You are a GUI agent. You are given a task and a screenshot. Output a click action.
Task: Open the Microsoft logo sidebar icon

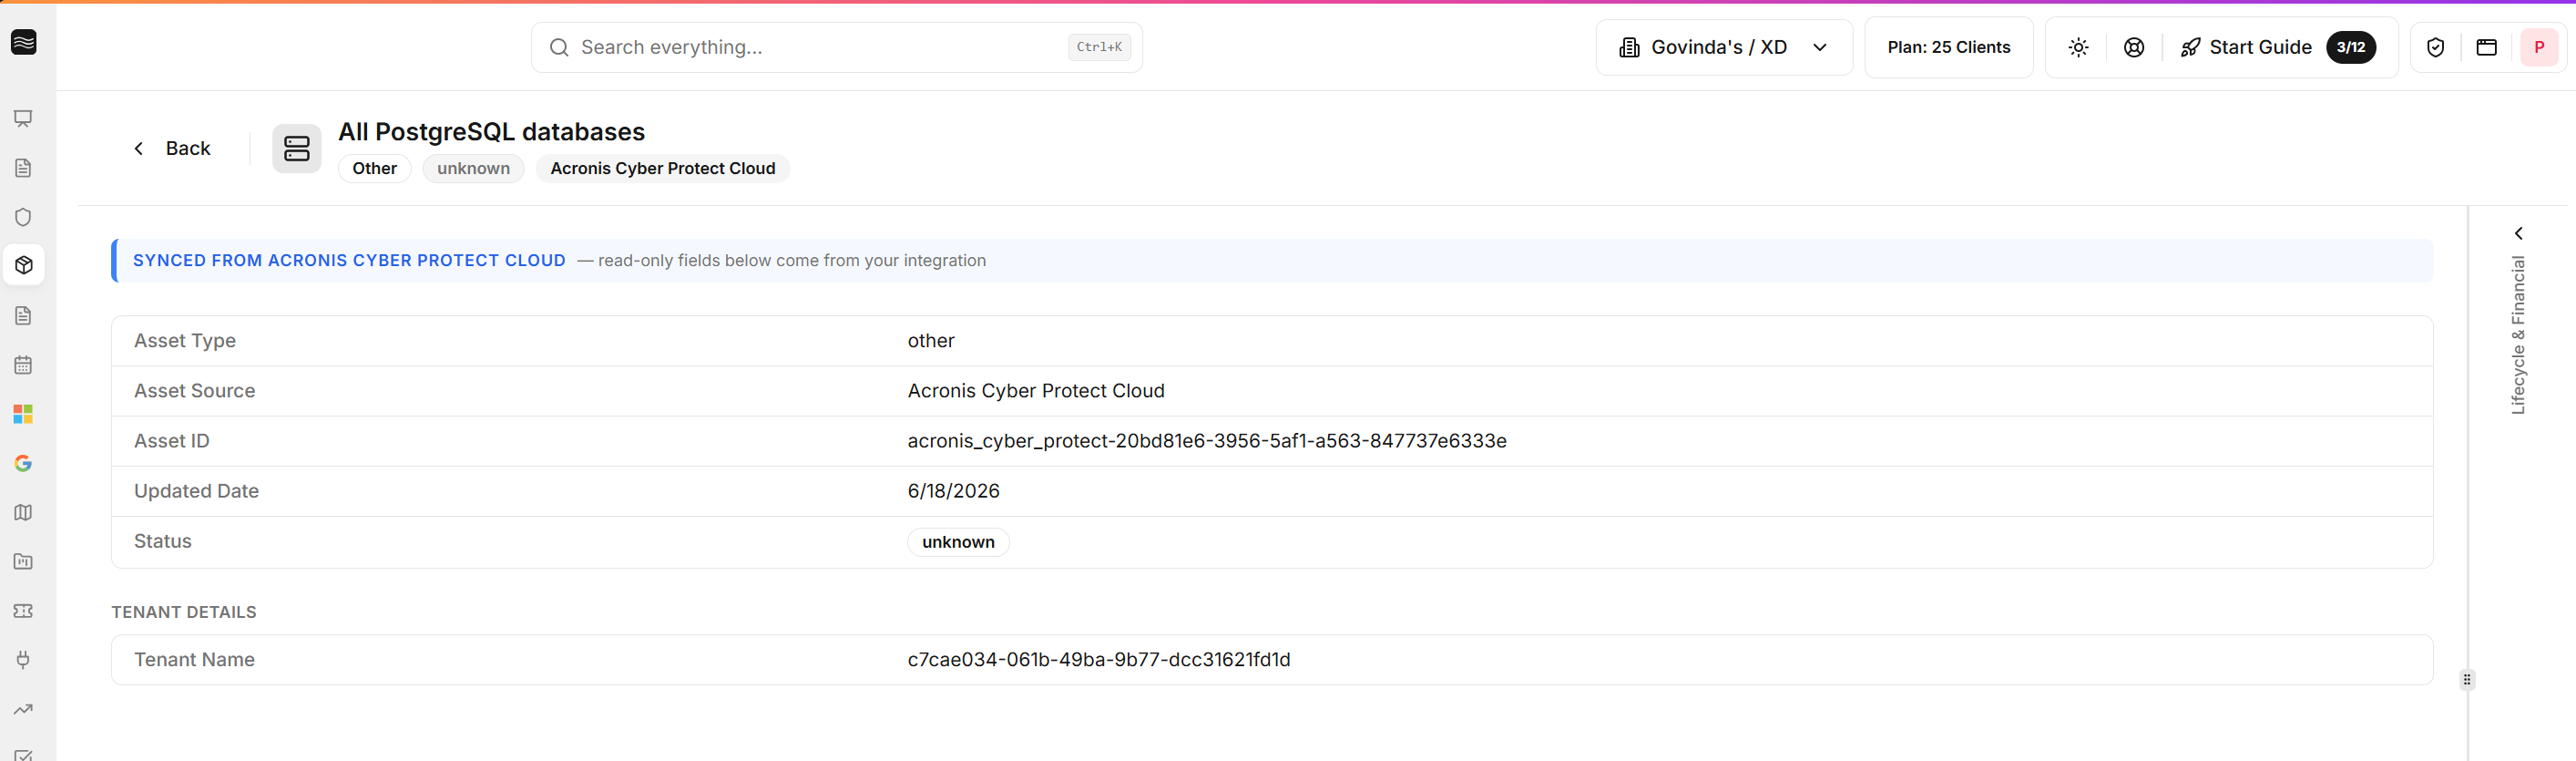(23, 414)
